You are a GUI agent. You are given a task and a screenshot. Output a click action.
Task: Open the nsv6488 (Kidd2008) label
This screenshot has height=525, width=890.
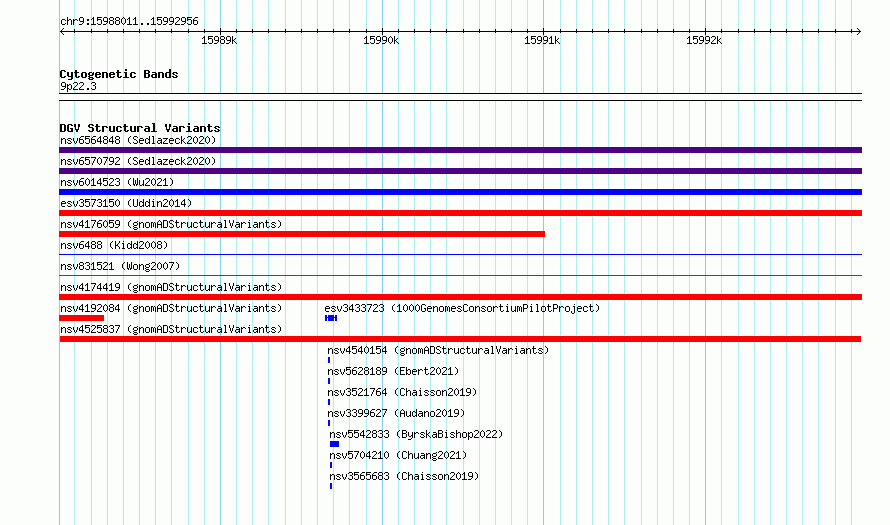coord(114,245)
